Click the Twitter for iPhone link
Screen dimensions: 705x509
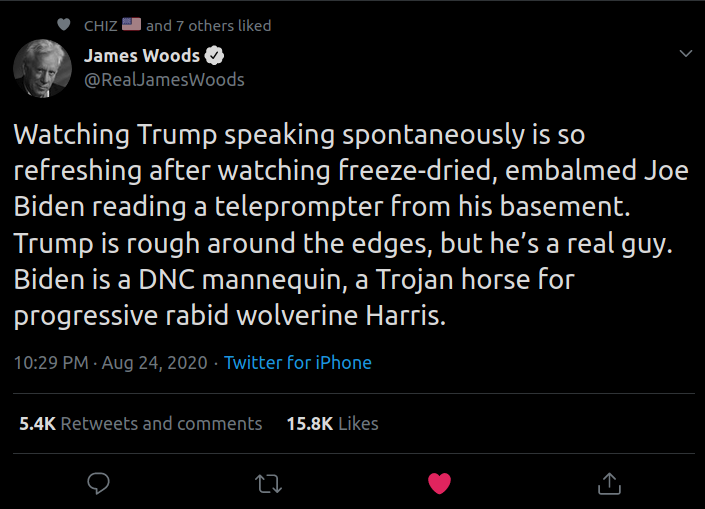point(298,363)
